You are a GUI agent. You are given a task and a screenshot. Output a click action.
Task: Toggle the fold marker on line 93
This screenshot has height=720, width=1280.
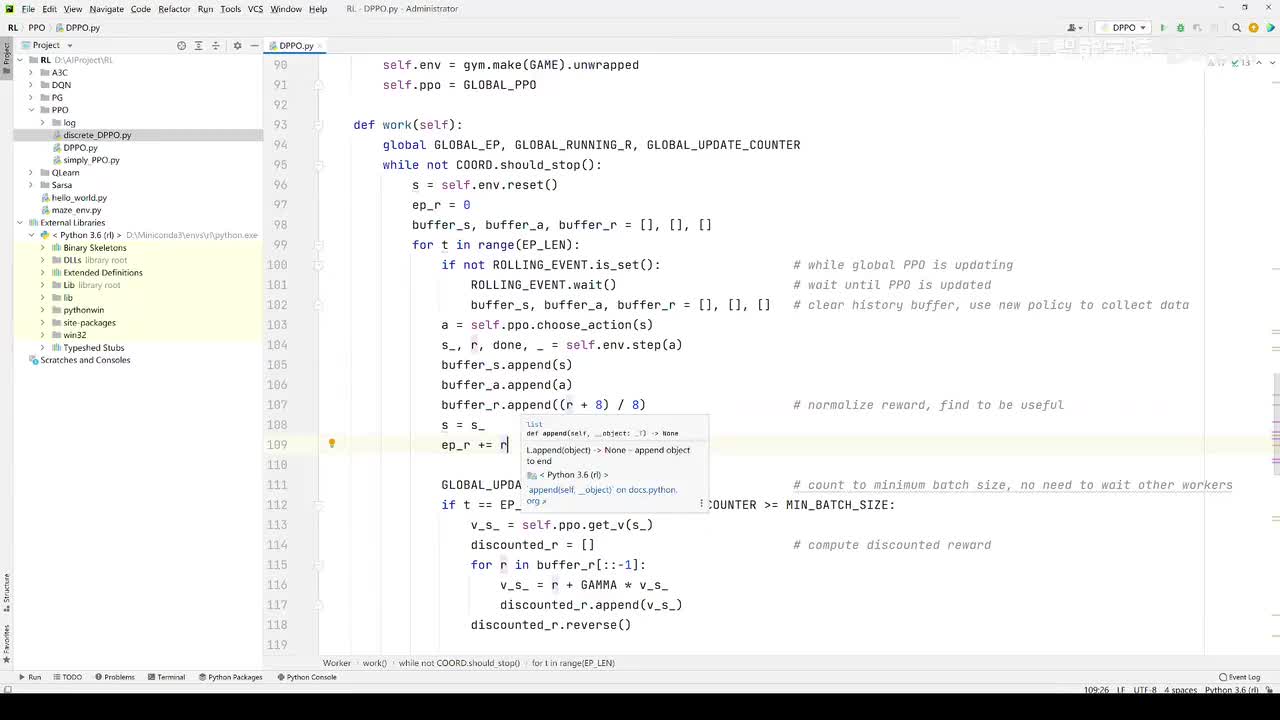320,125
